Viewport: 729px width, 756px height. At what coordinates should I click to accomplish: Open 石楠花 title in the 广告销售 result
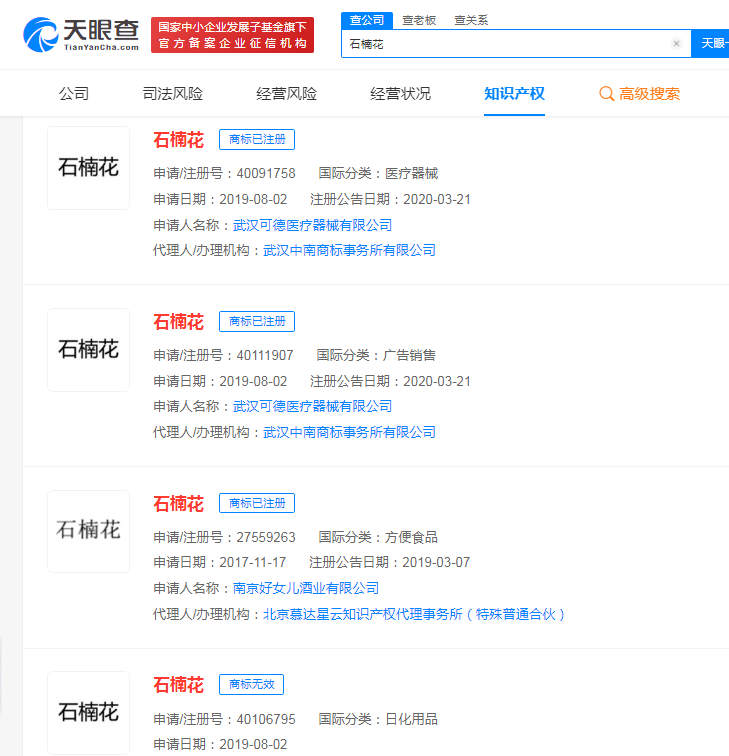pos(178,322)
